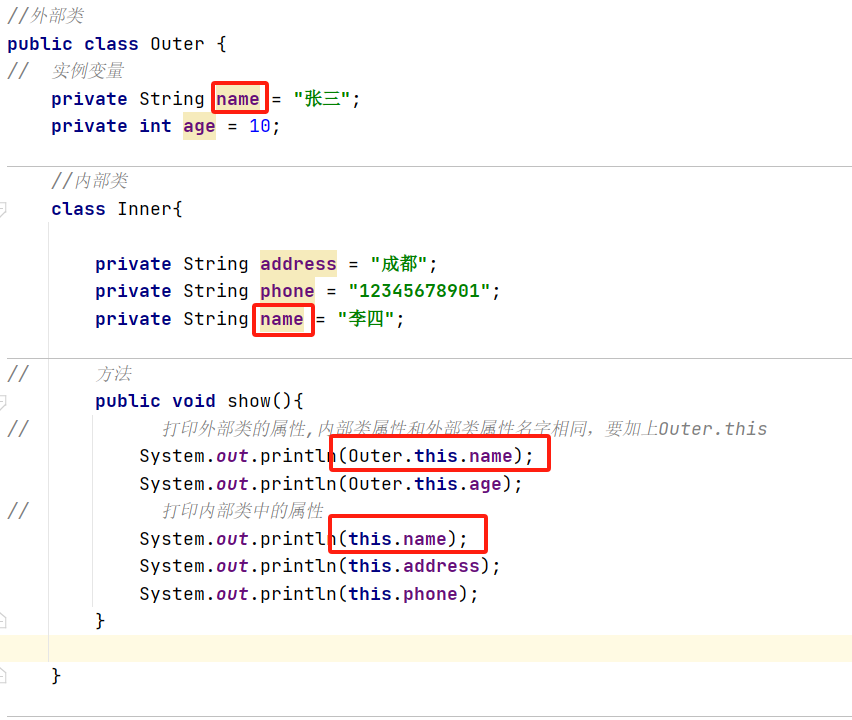
Task: Select the int keyword
Action: point(155,126)
